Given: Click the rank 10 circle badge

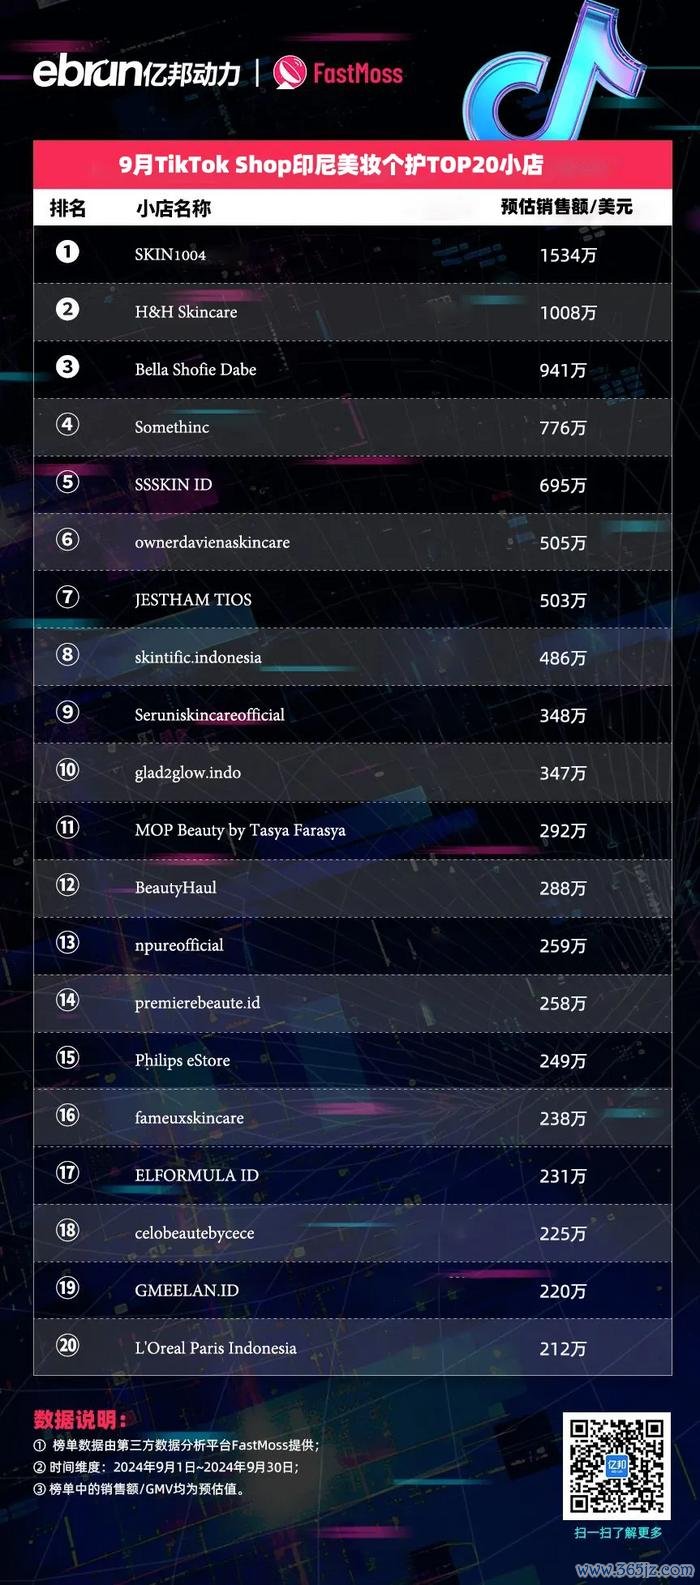Looking at the screenshot, I should point(67,770).
